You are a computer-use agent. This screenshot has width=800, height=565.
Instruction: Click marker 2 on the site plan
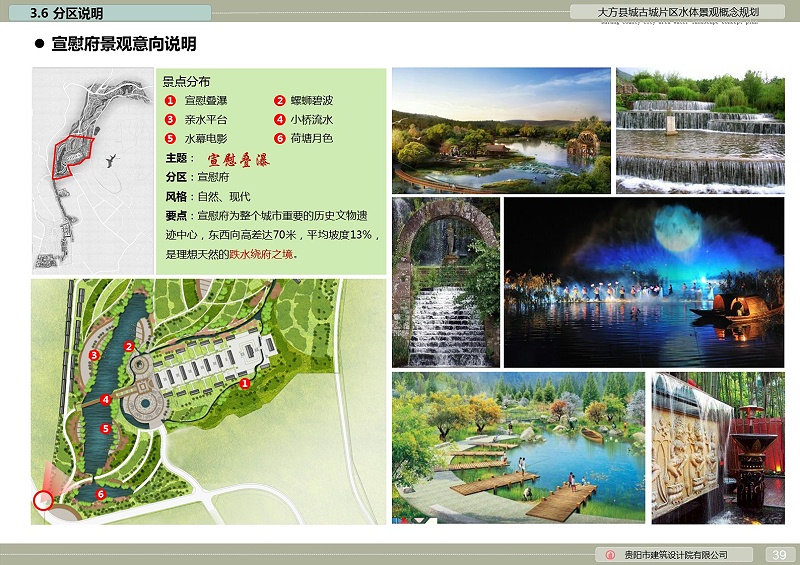[x=128, y=346]
